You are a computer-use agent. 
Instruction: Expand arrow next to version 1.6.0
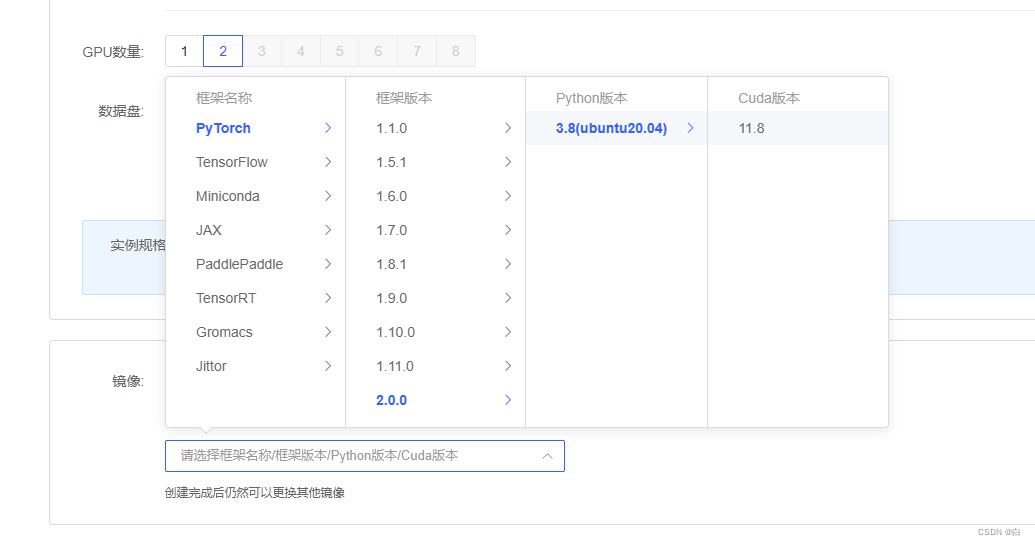coord(508,196)
